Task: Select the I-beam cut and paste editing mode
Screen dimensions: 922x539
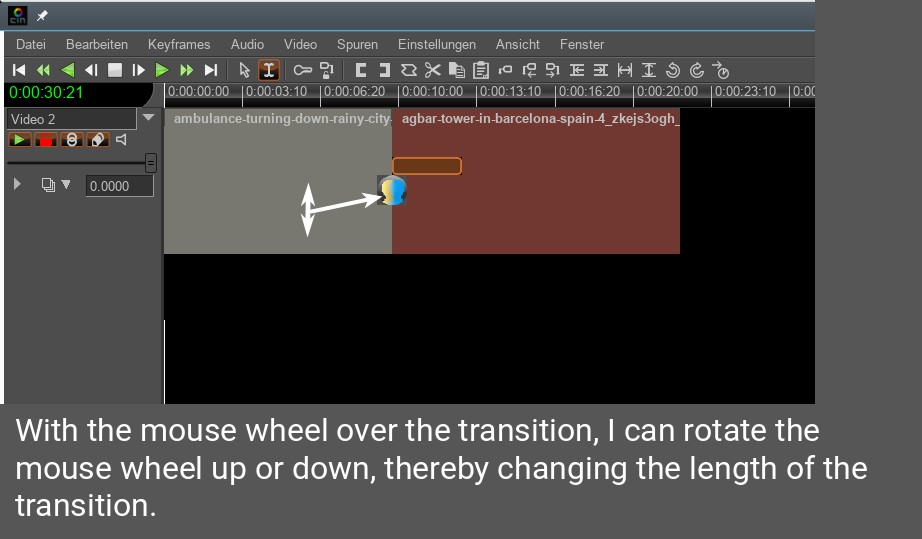Action: (268, 70)
